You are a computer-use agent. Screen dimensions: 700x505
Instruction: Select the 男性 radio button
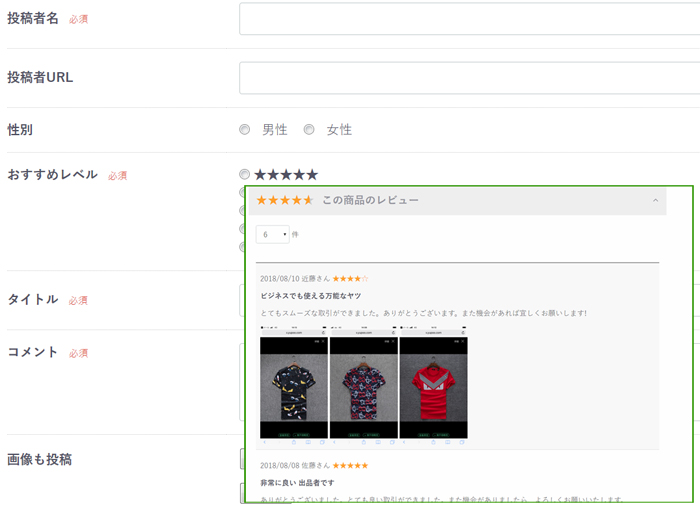point(244,129)
